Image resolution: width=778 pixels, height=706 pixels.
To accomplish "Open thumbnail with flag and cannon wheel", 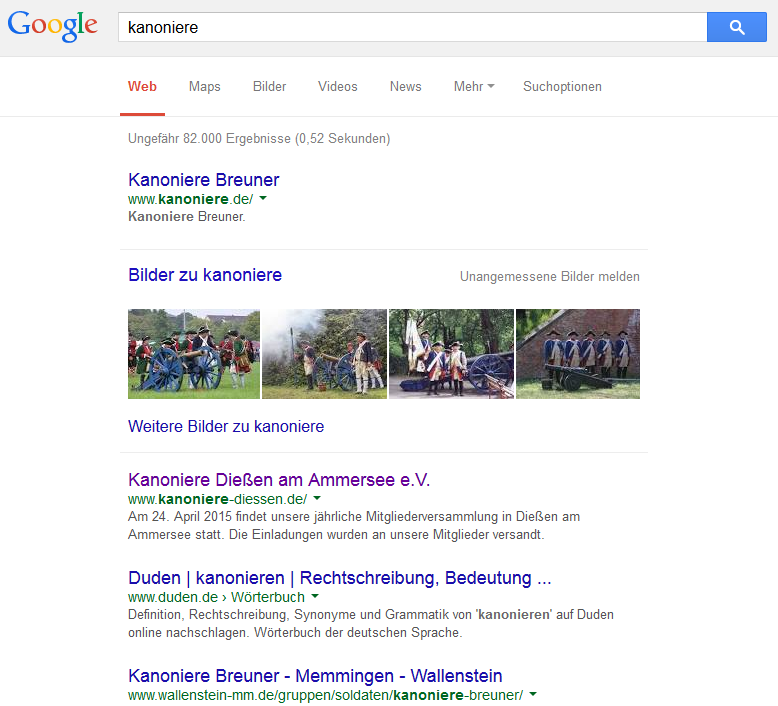I will [452, 354].
